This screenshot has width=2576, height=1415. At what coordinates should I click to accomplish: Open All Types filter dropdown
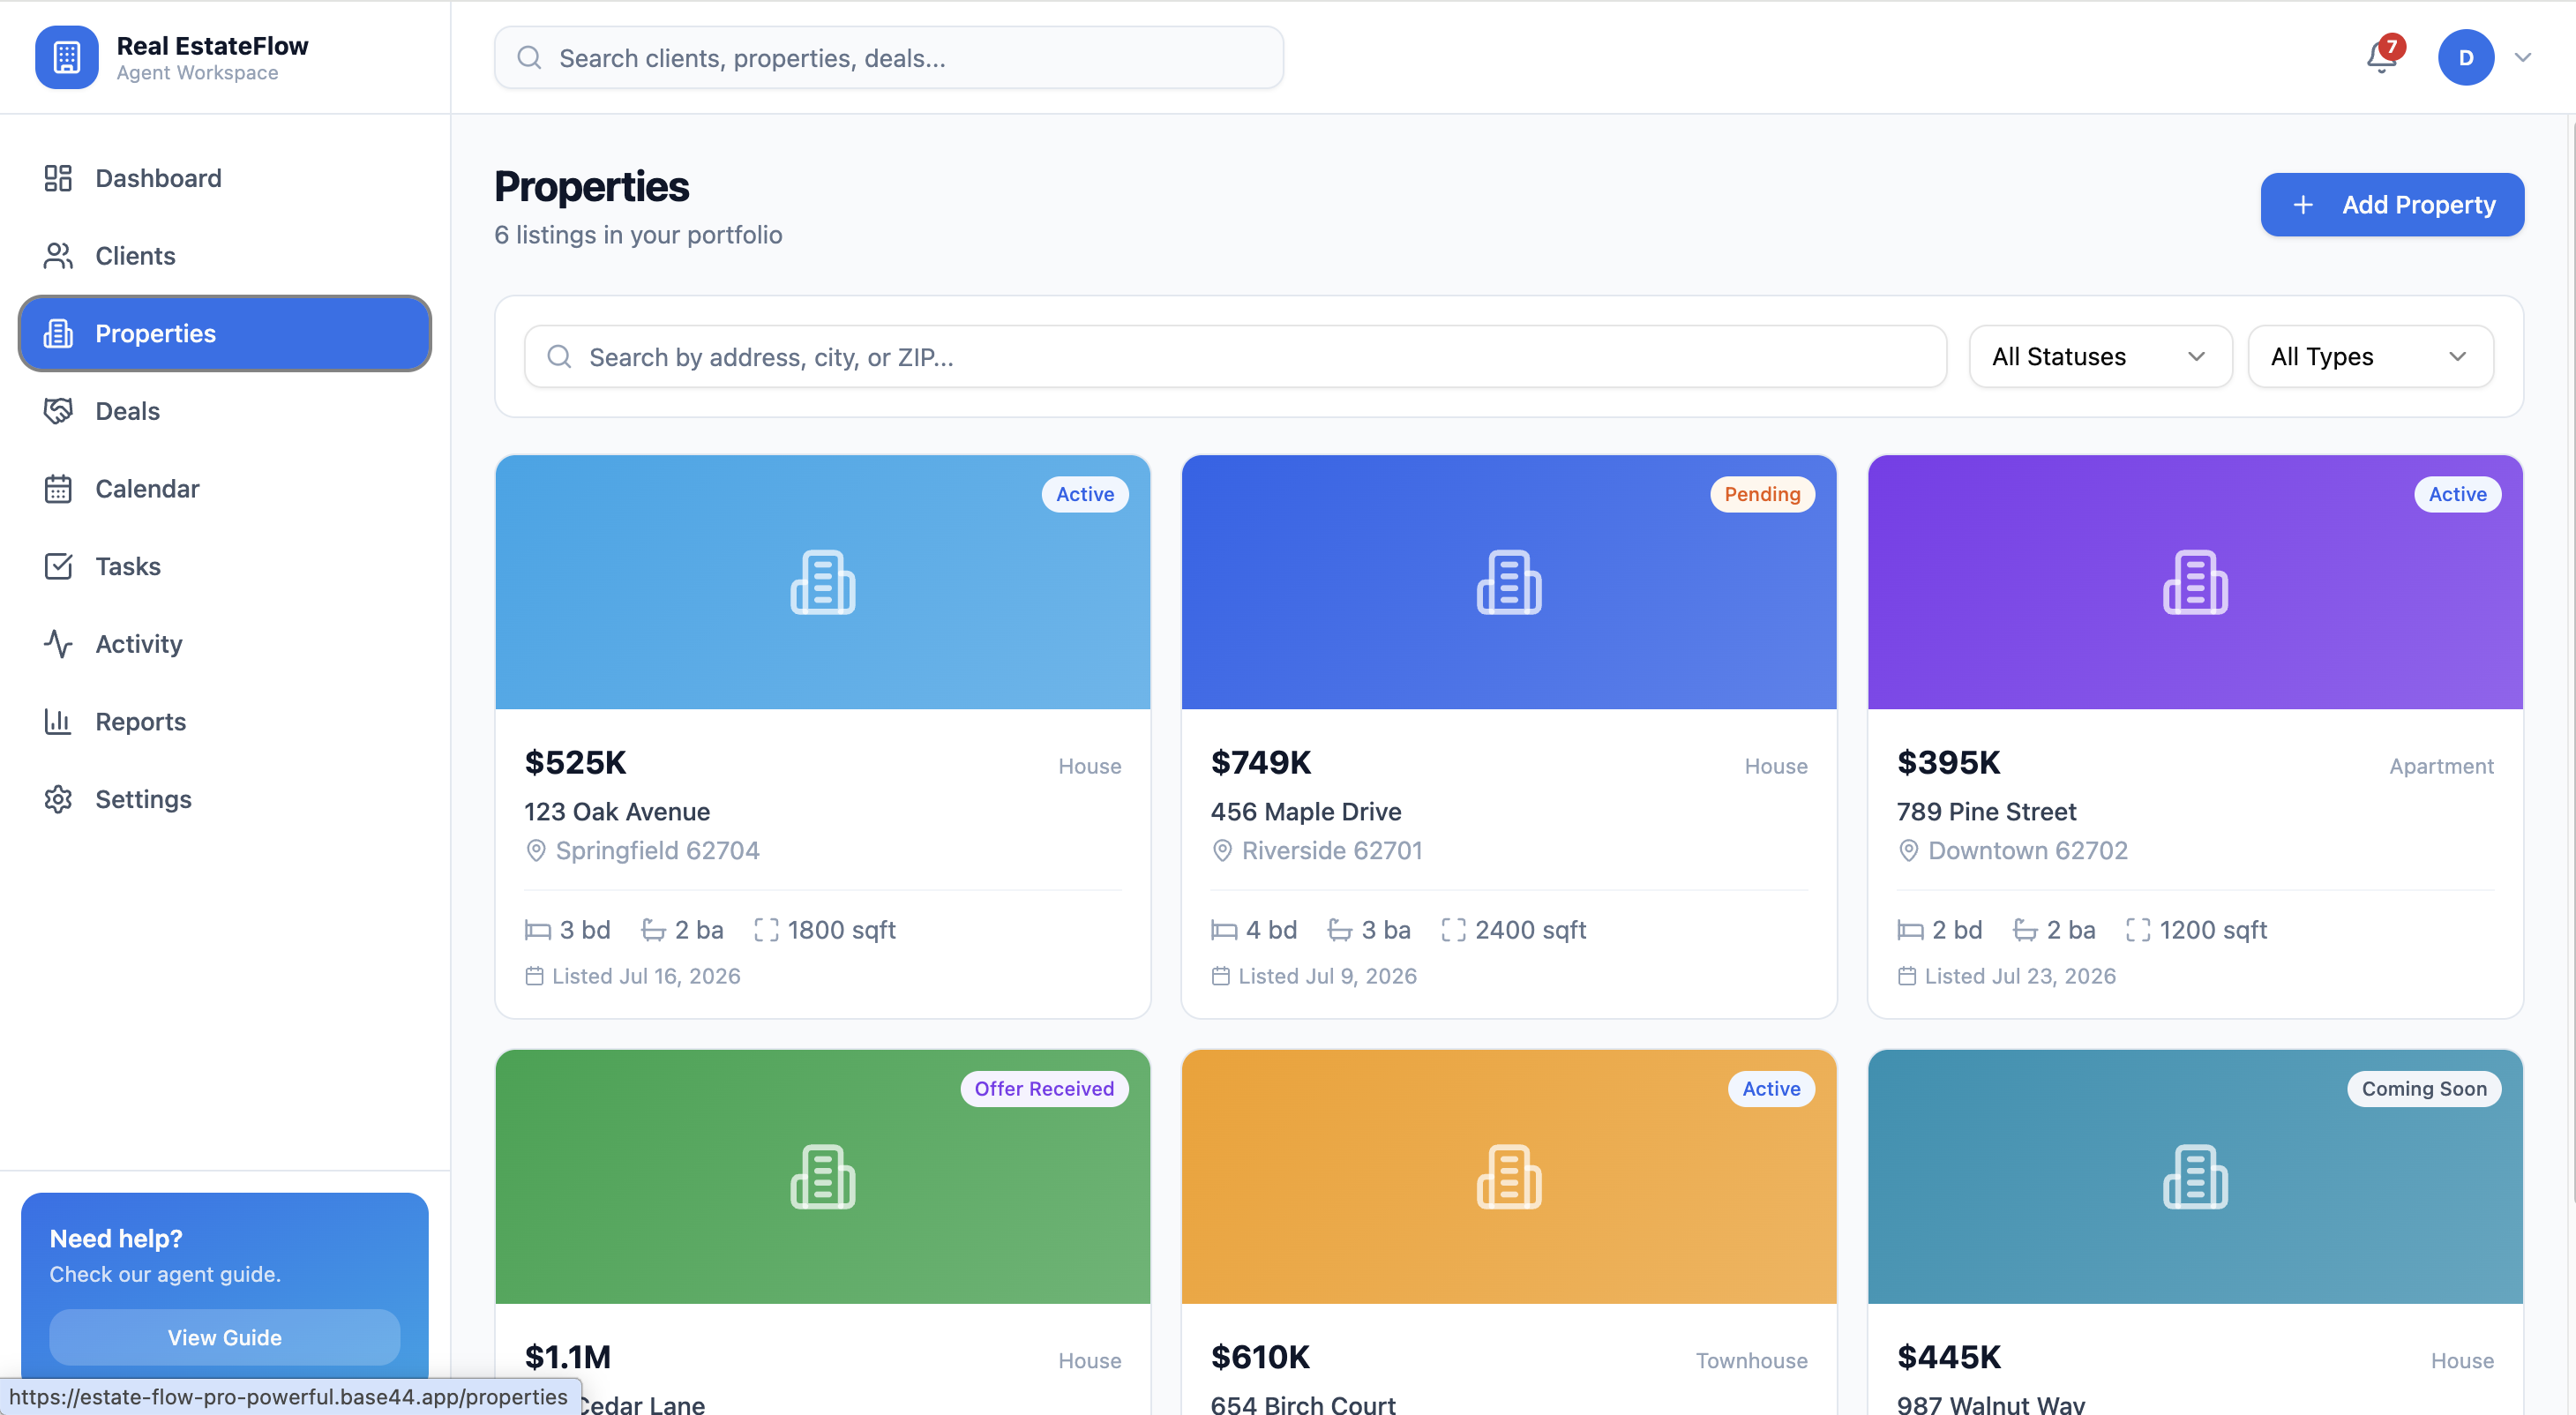(x=2370, y=356)
